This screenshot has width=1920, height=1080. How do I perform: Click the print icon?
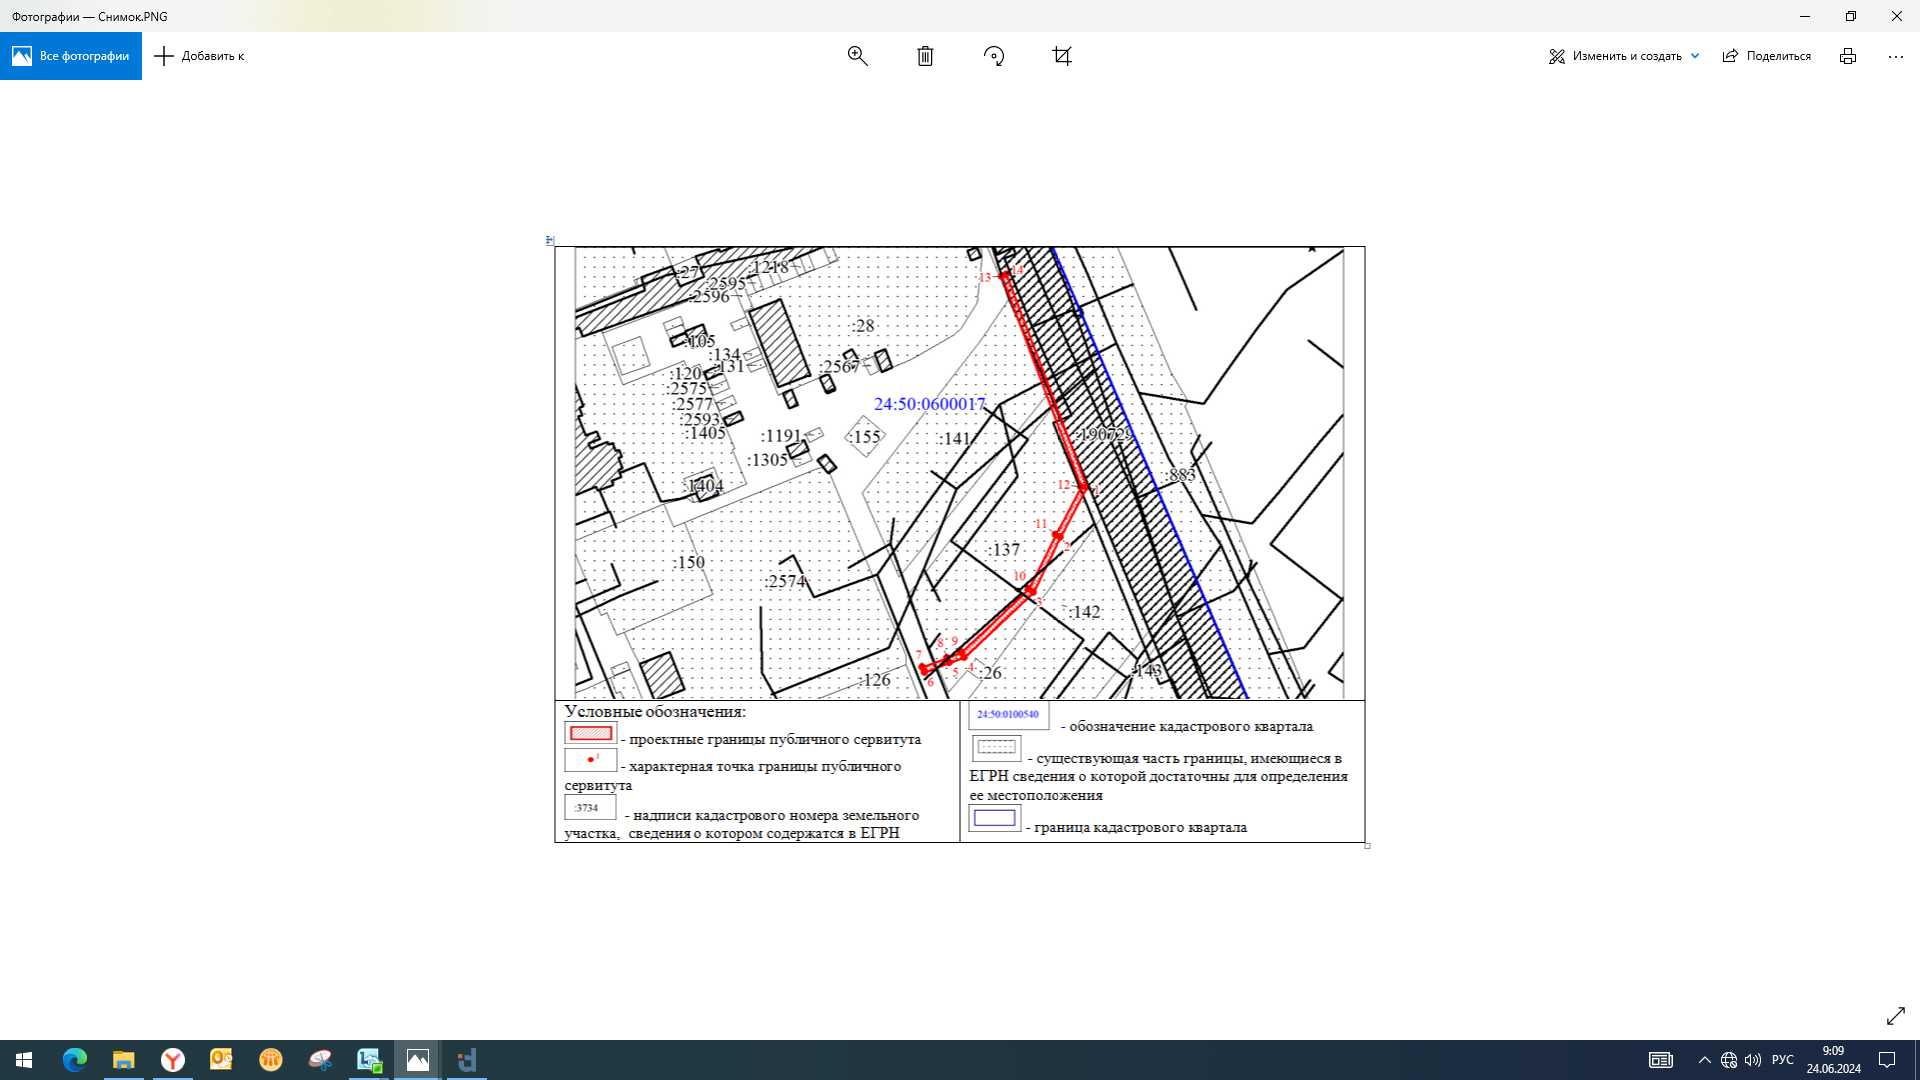pos(1847,56)
